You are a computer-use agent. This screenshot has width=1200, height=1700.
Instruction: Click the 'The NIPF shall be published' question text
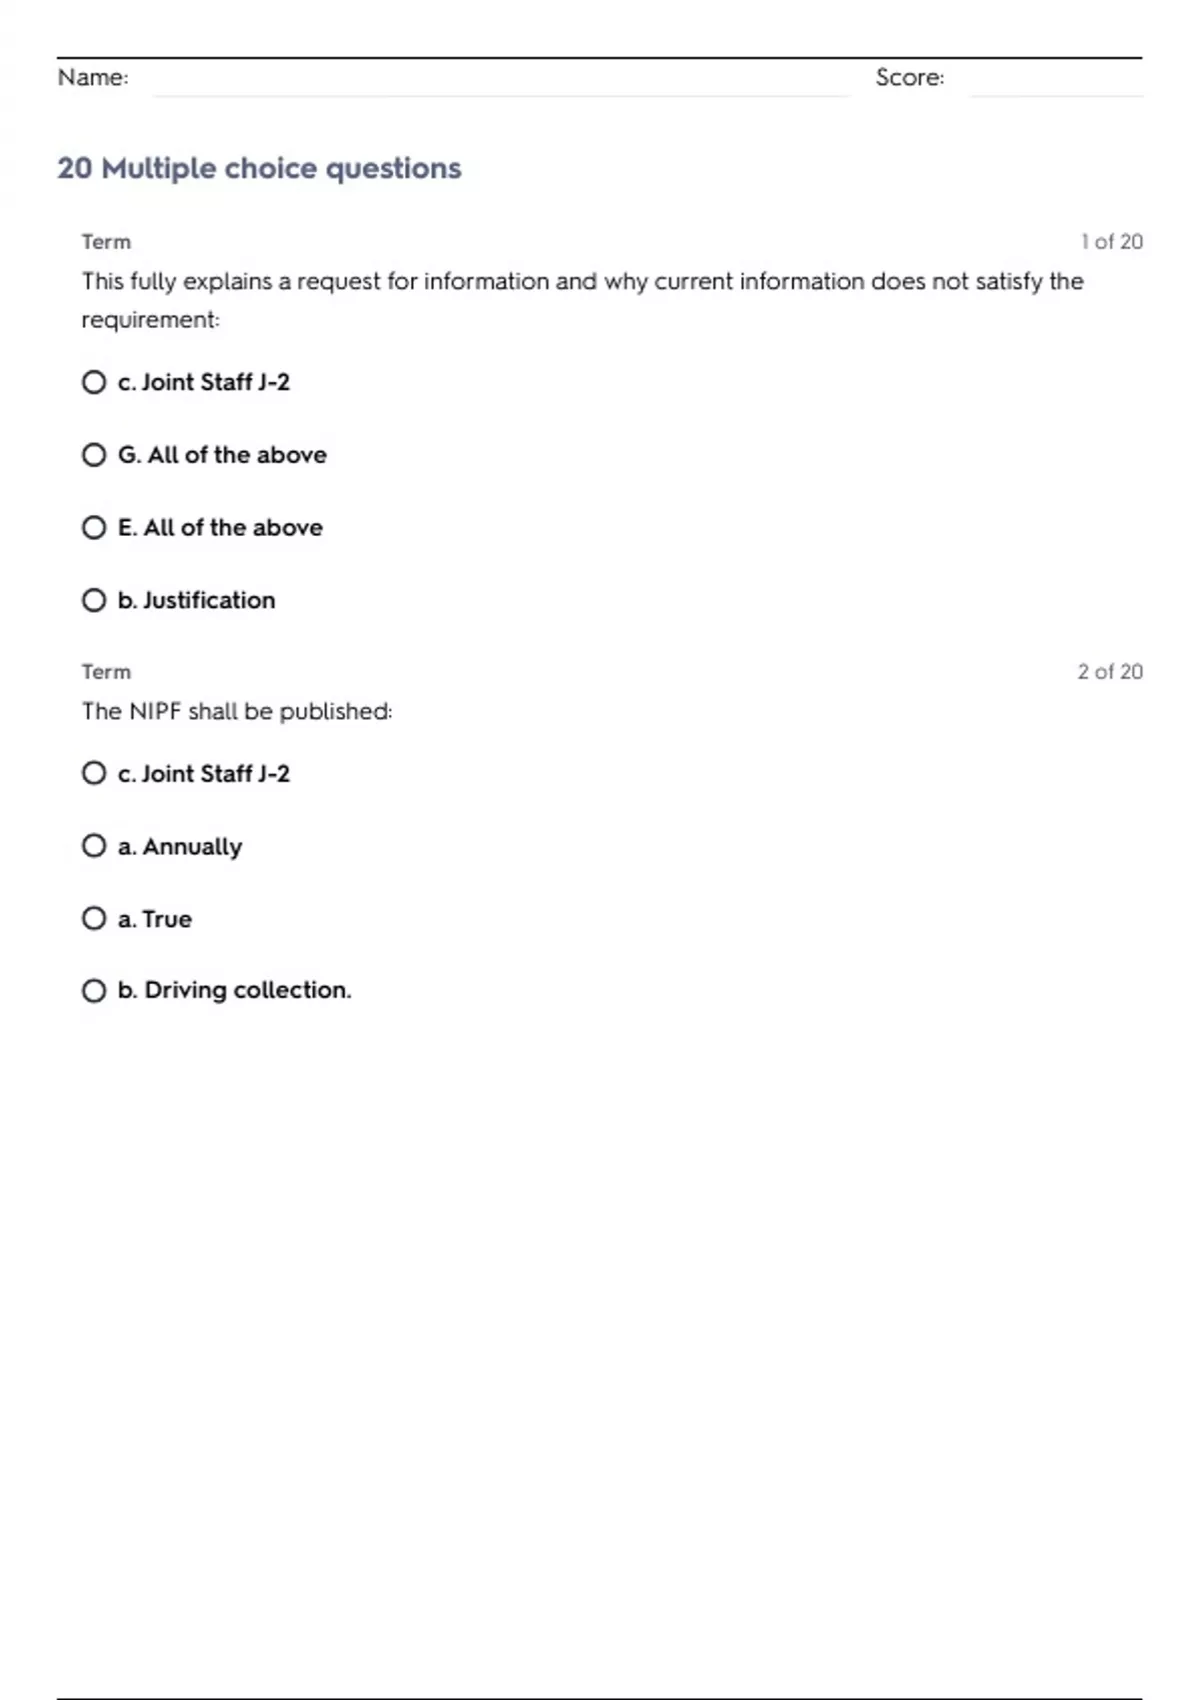237,711
